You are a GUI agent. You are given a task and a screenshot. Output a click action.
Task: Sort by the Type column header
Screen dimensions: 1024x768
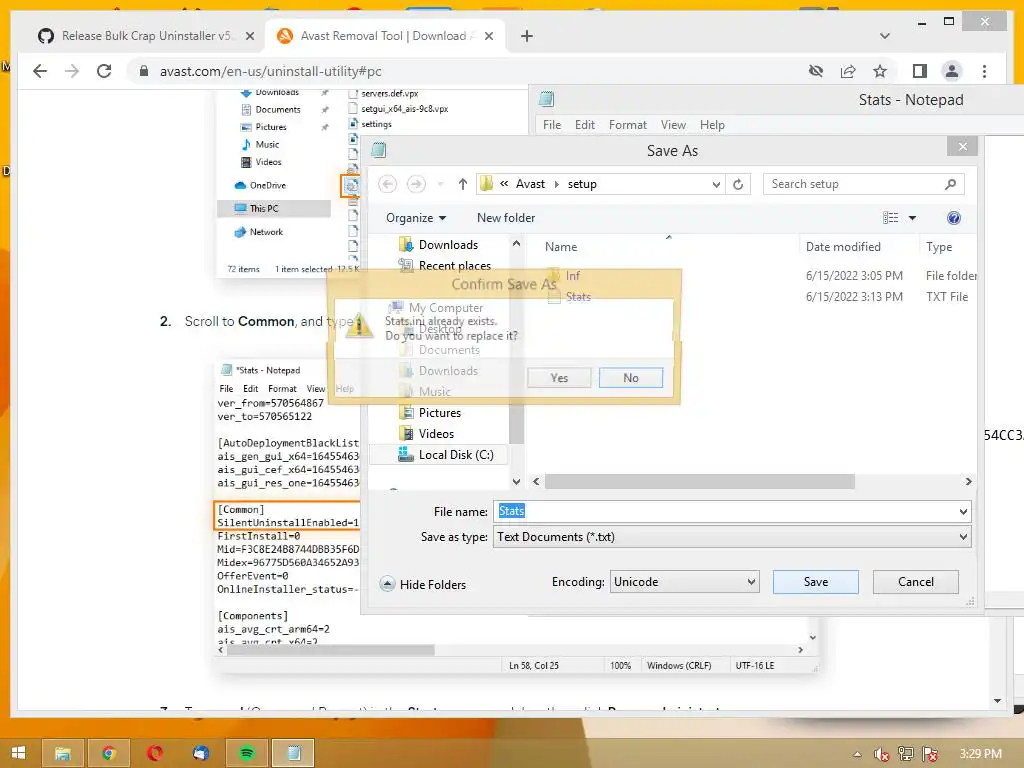click(938, 247)
